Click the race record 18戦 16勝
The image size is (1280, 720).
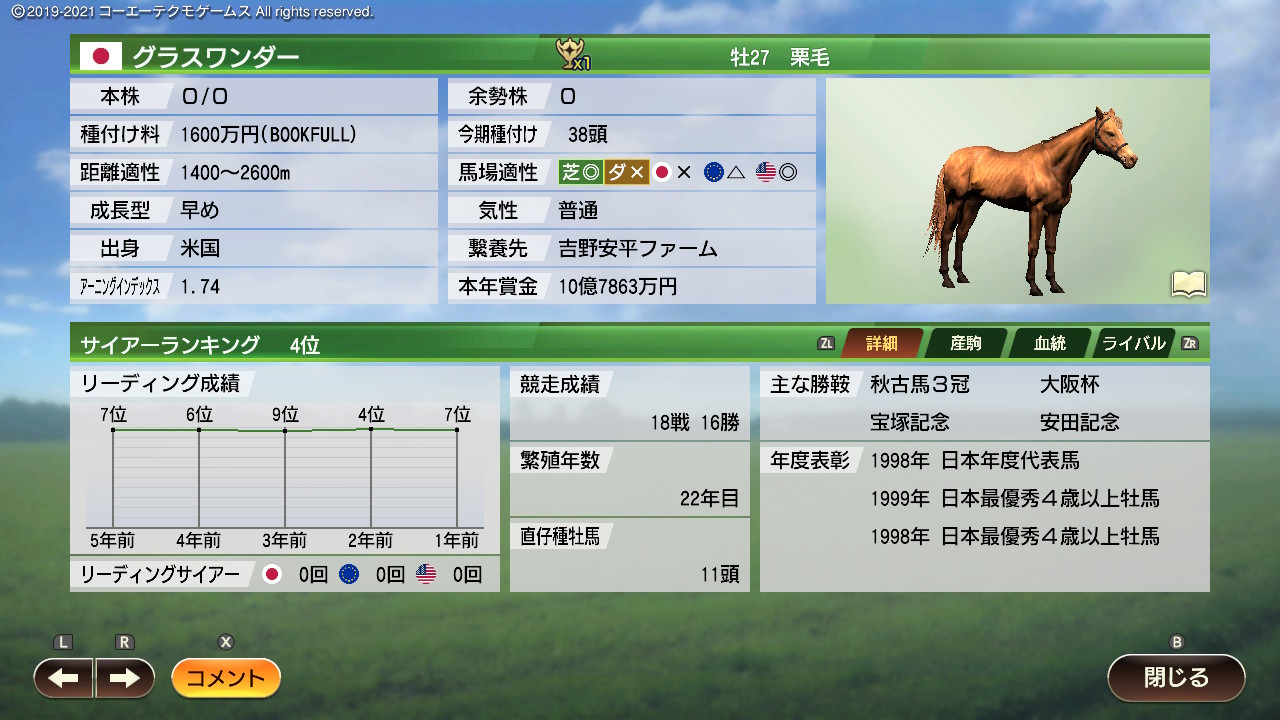(x=695, y=422)
